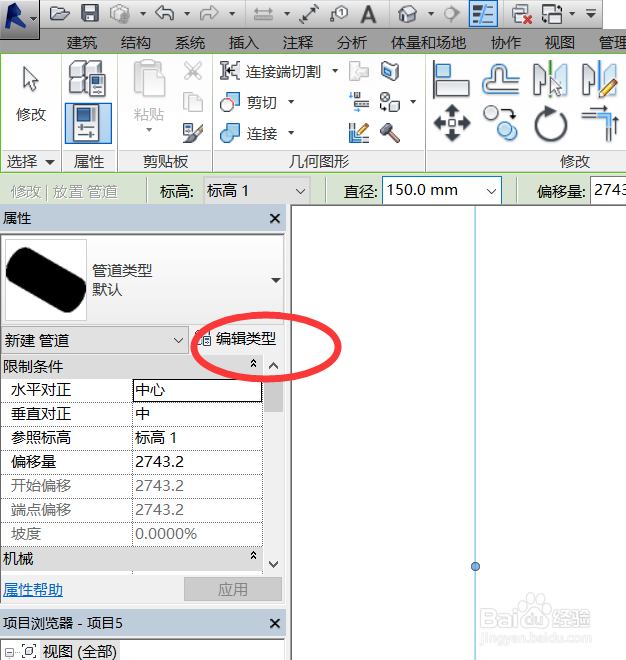Click the 应用 button
This screenshot has height=660, width=626.
(233, 589)
